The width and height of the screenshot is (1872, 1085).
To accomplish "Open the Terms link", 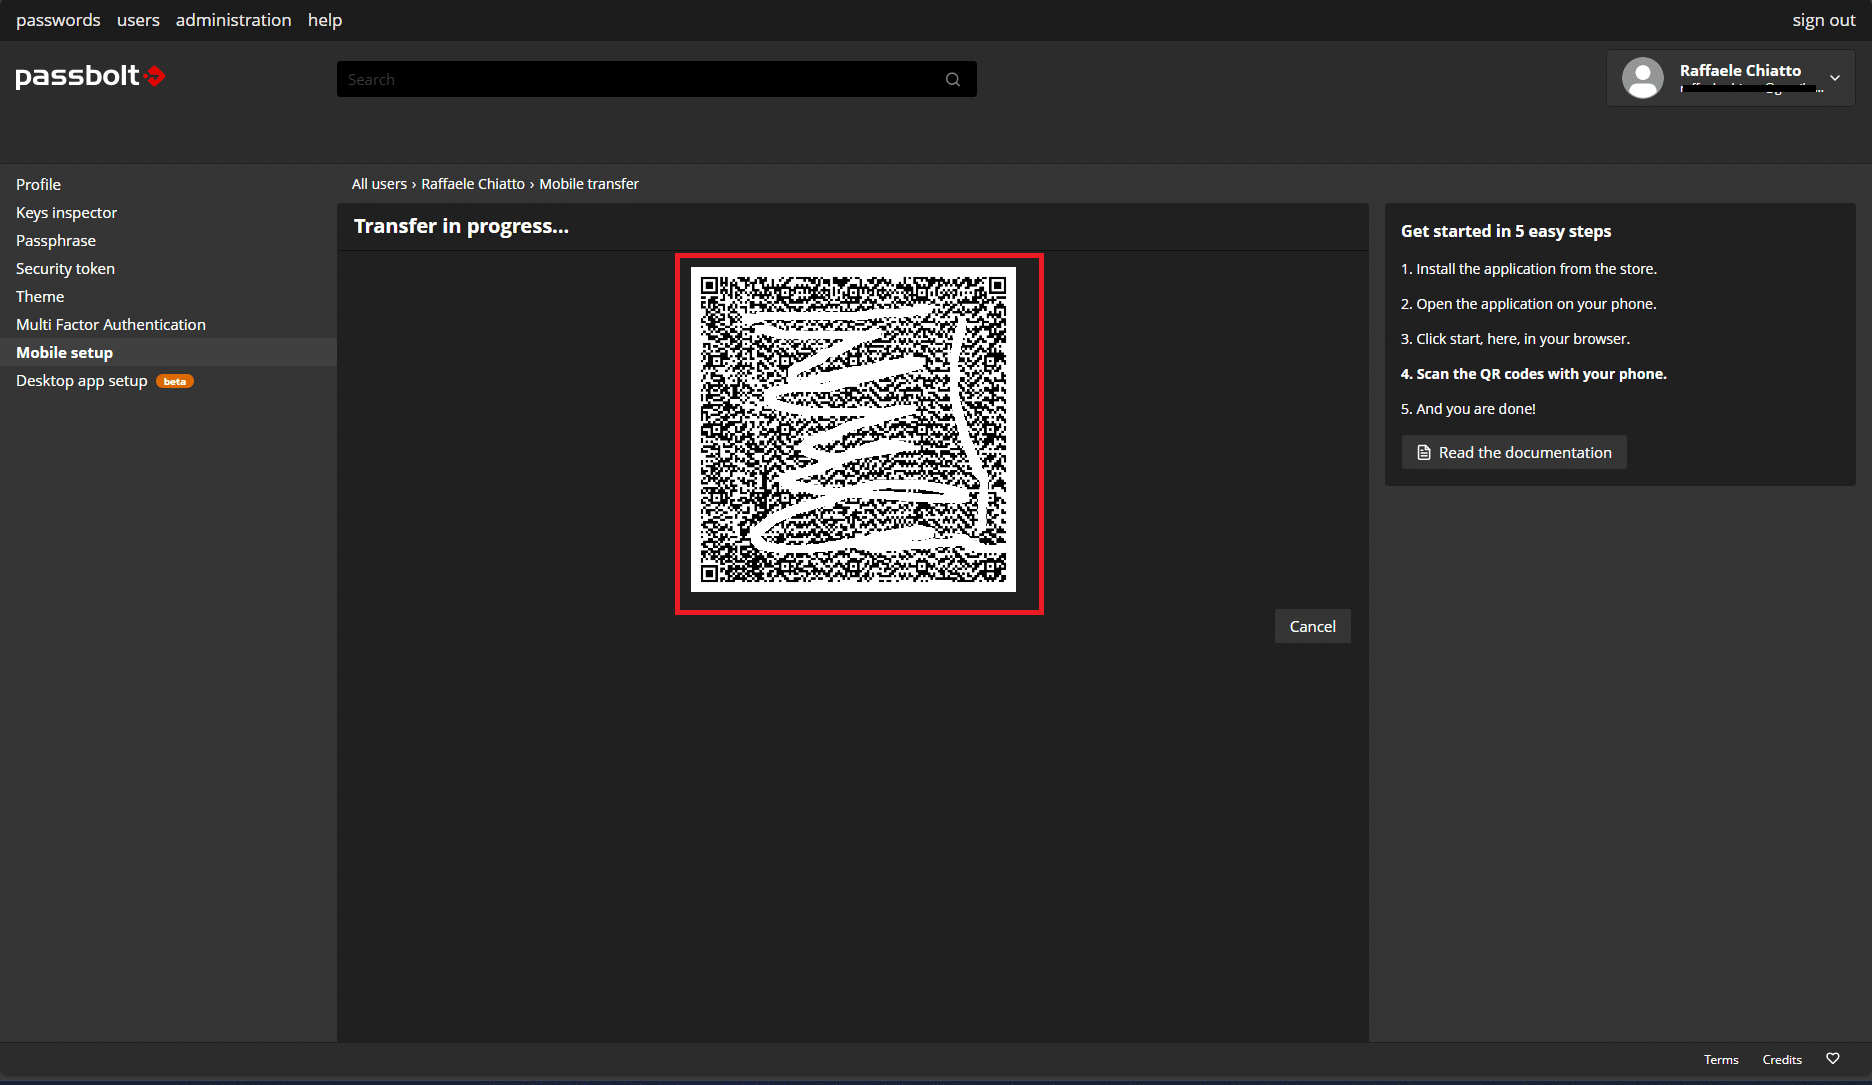I will [x=1721, y=1059].
